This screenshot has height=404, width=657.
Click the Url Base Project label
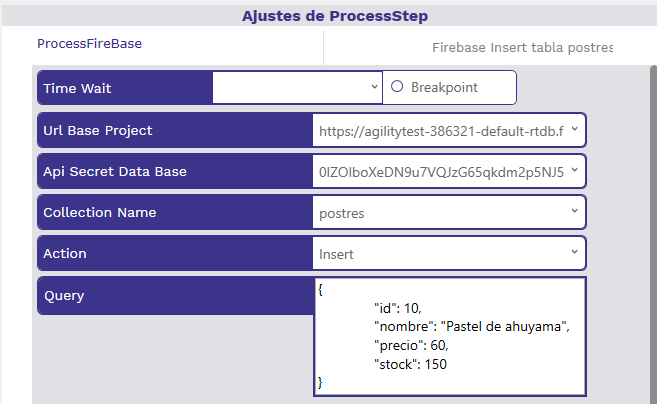click(98, 131)
